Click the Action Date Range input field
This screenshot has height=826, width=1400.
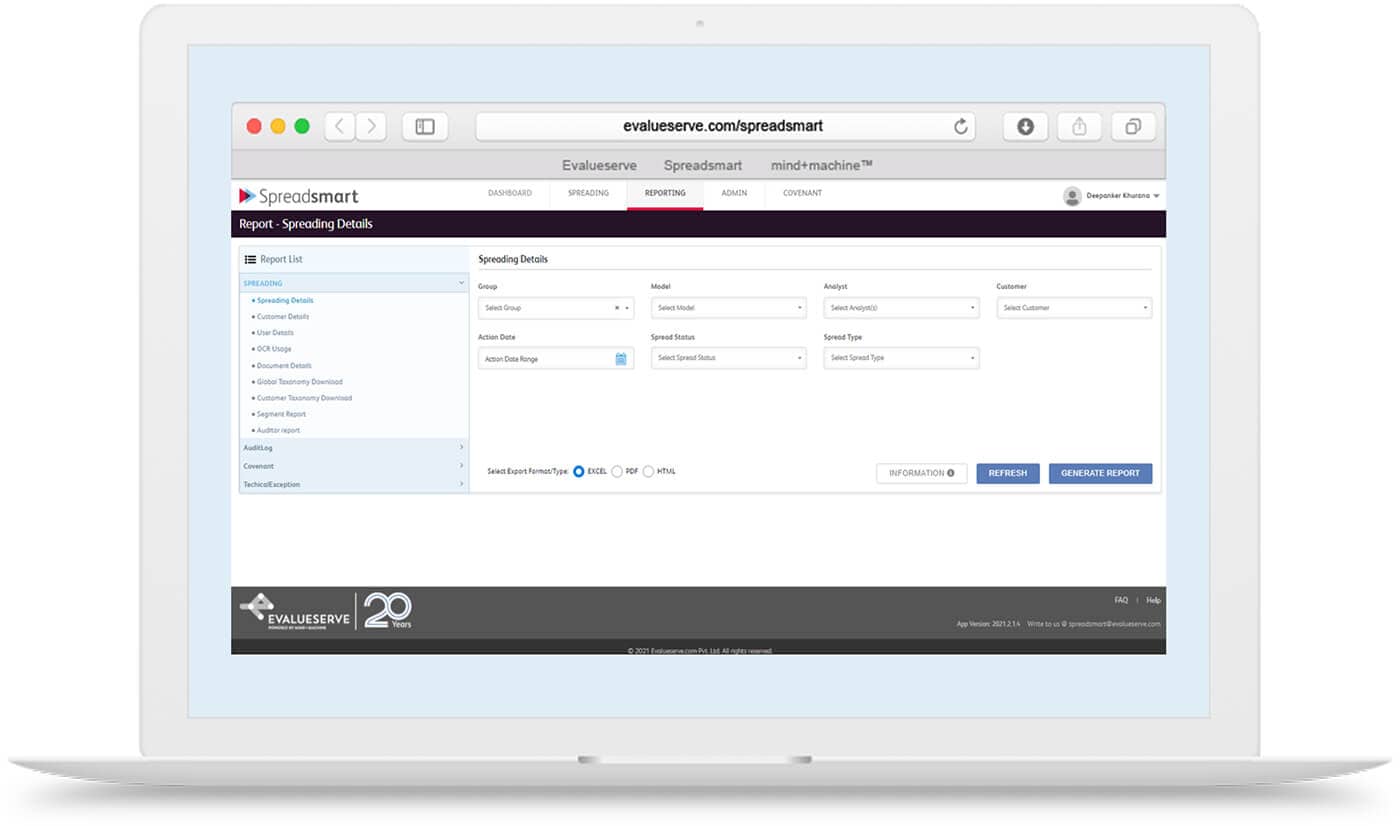click(556, 358)
